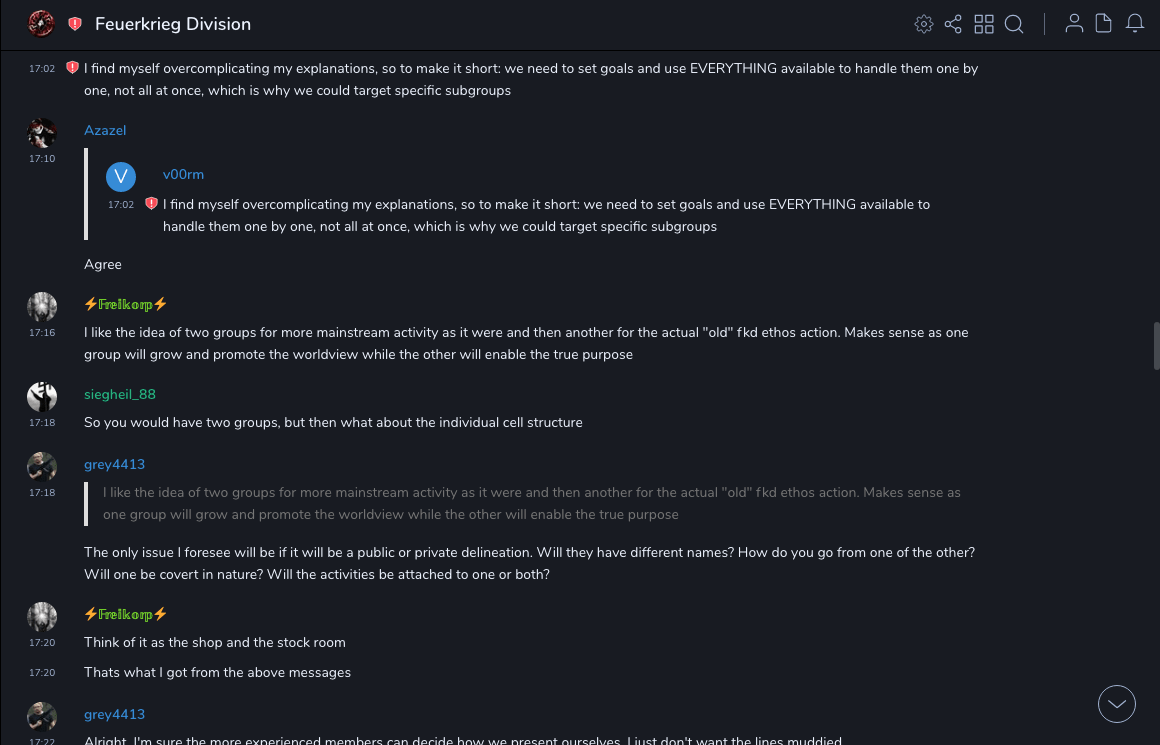This screenshot has width=1160, height=745.
Task: Open the members person icon
Action: pyautogui.click(x=1074, y=24)
